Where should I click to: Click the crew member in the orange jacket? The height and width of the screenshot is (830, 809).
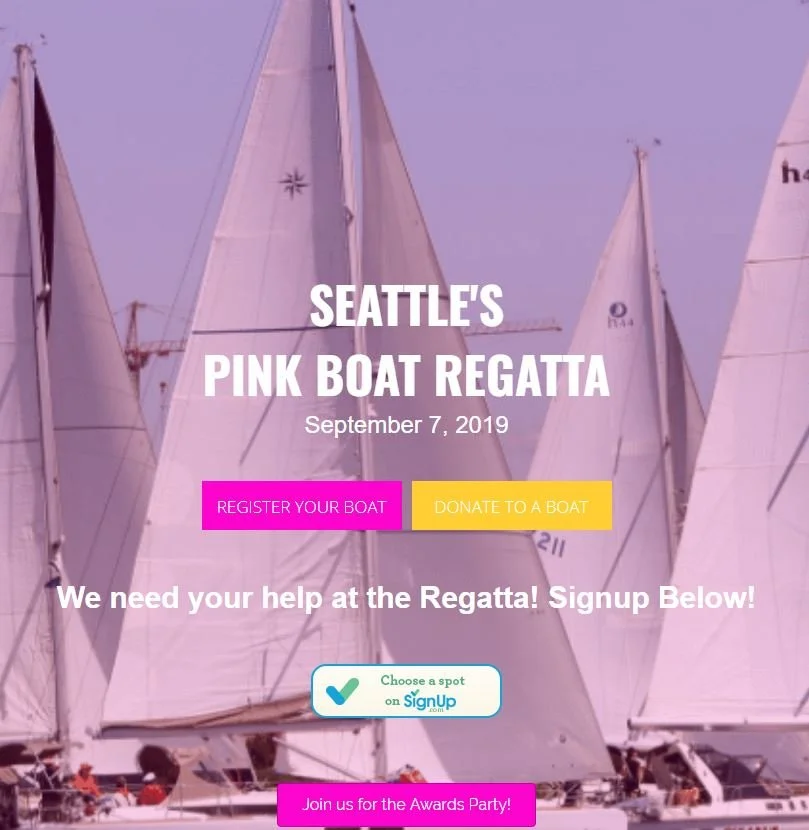(x=85, y=780)
